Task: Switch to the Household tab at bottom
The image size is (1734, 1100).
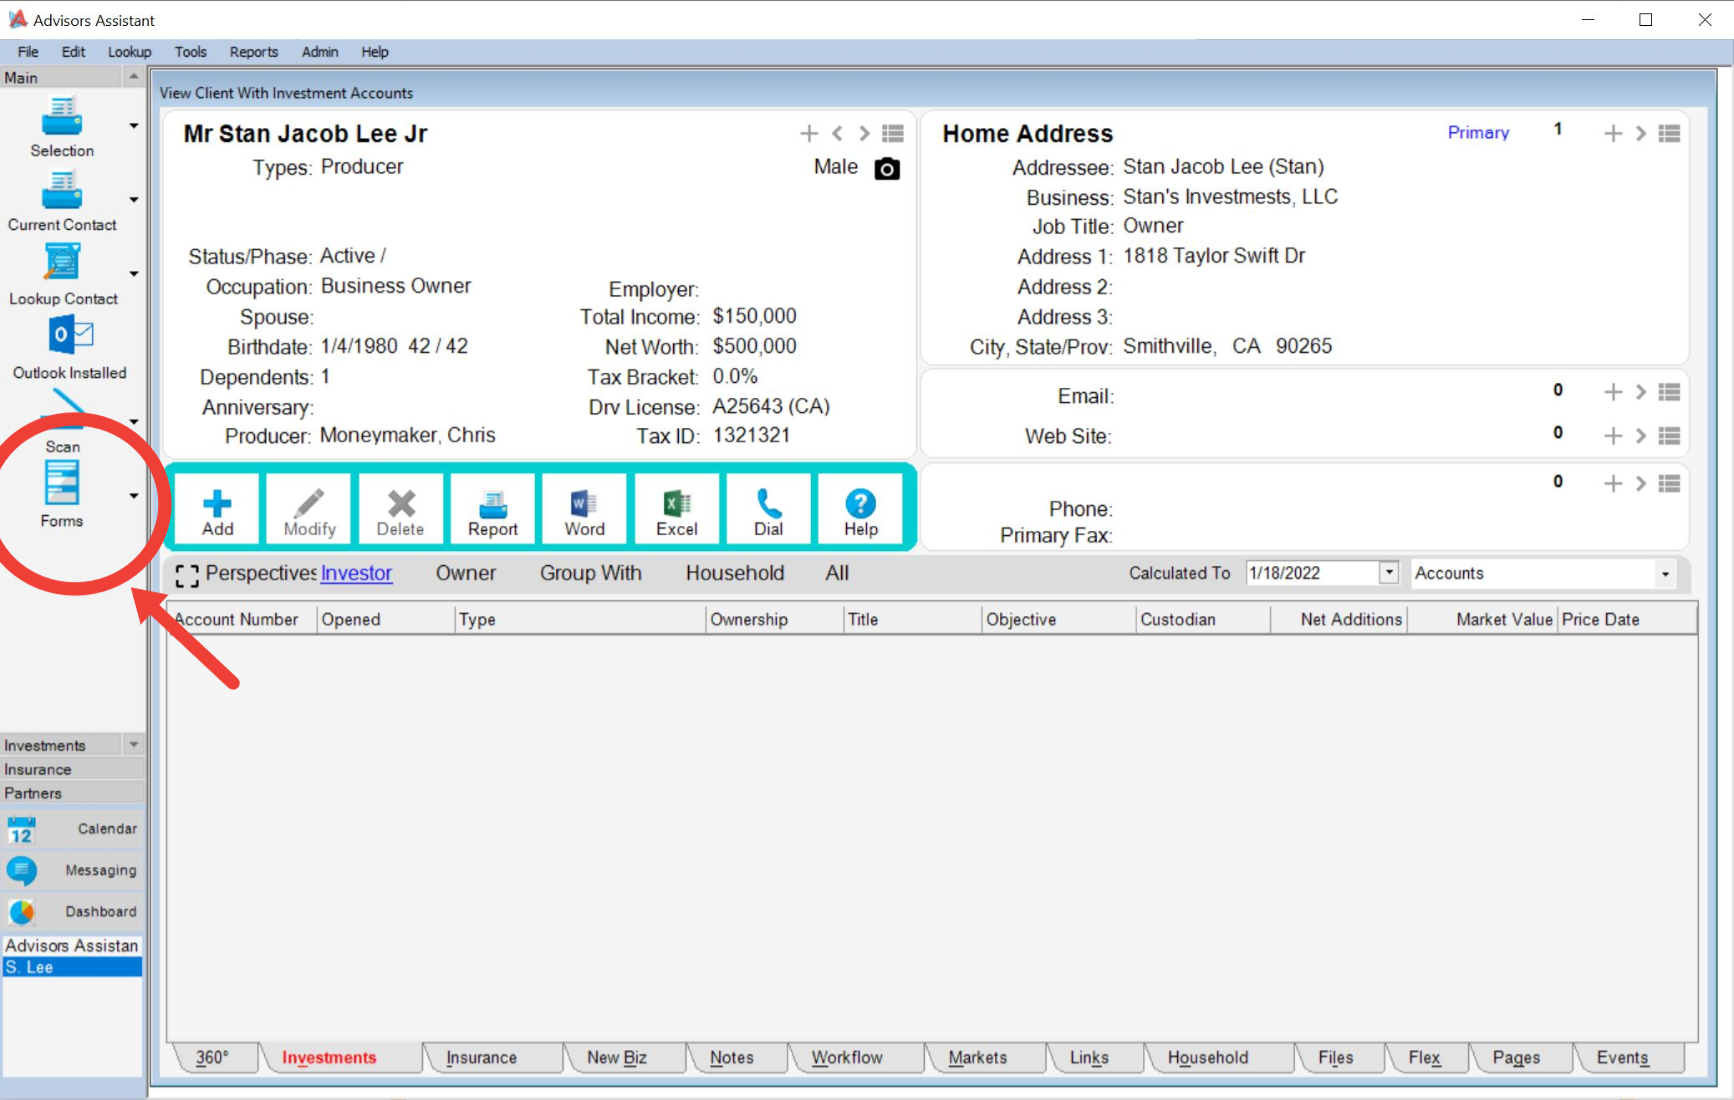Action: point(1208,1057)
